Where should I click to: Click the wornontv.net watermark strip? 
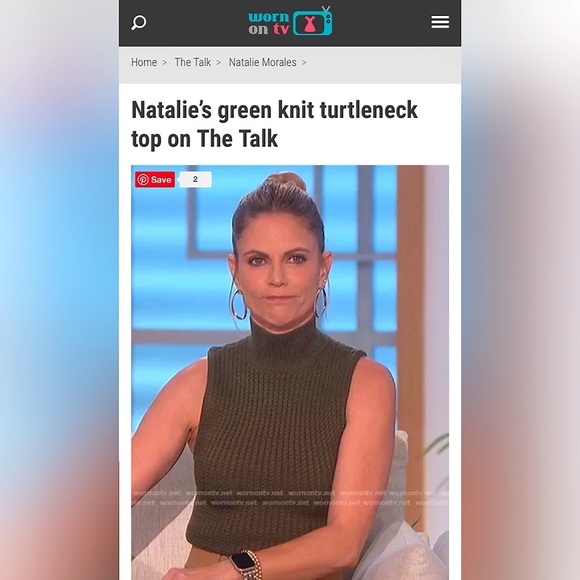click(290, 498)
